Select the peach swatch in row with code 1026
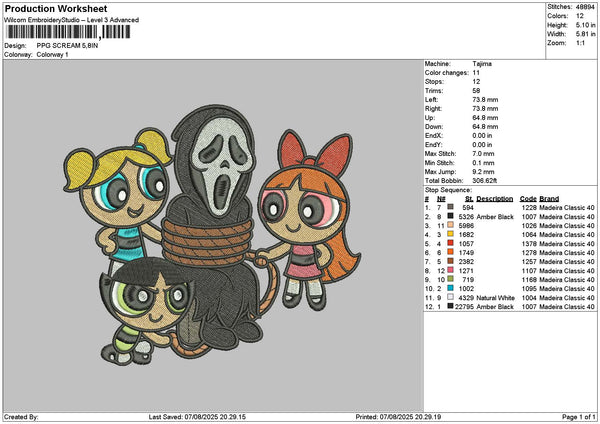The image size is (600, 424). (450, 225)
